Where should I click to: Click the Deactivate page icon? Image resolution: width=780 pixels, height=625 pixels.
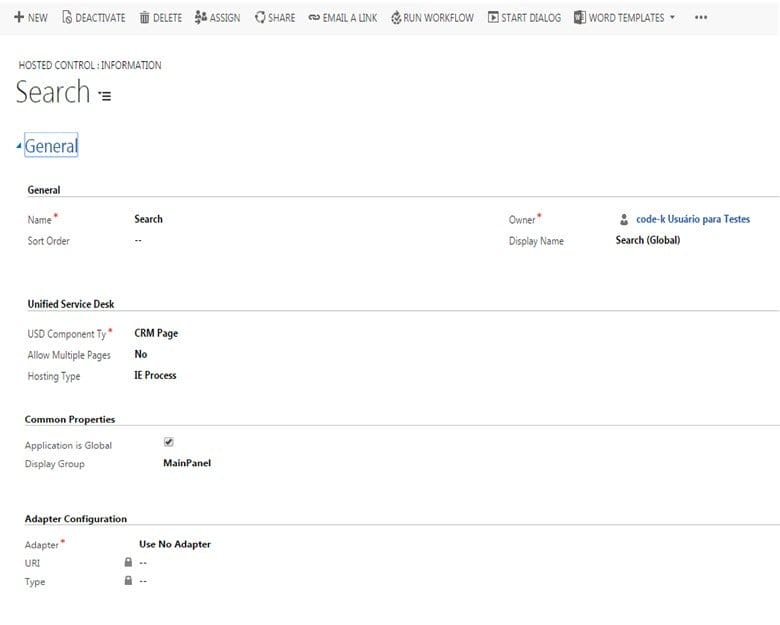coord(67,18)
